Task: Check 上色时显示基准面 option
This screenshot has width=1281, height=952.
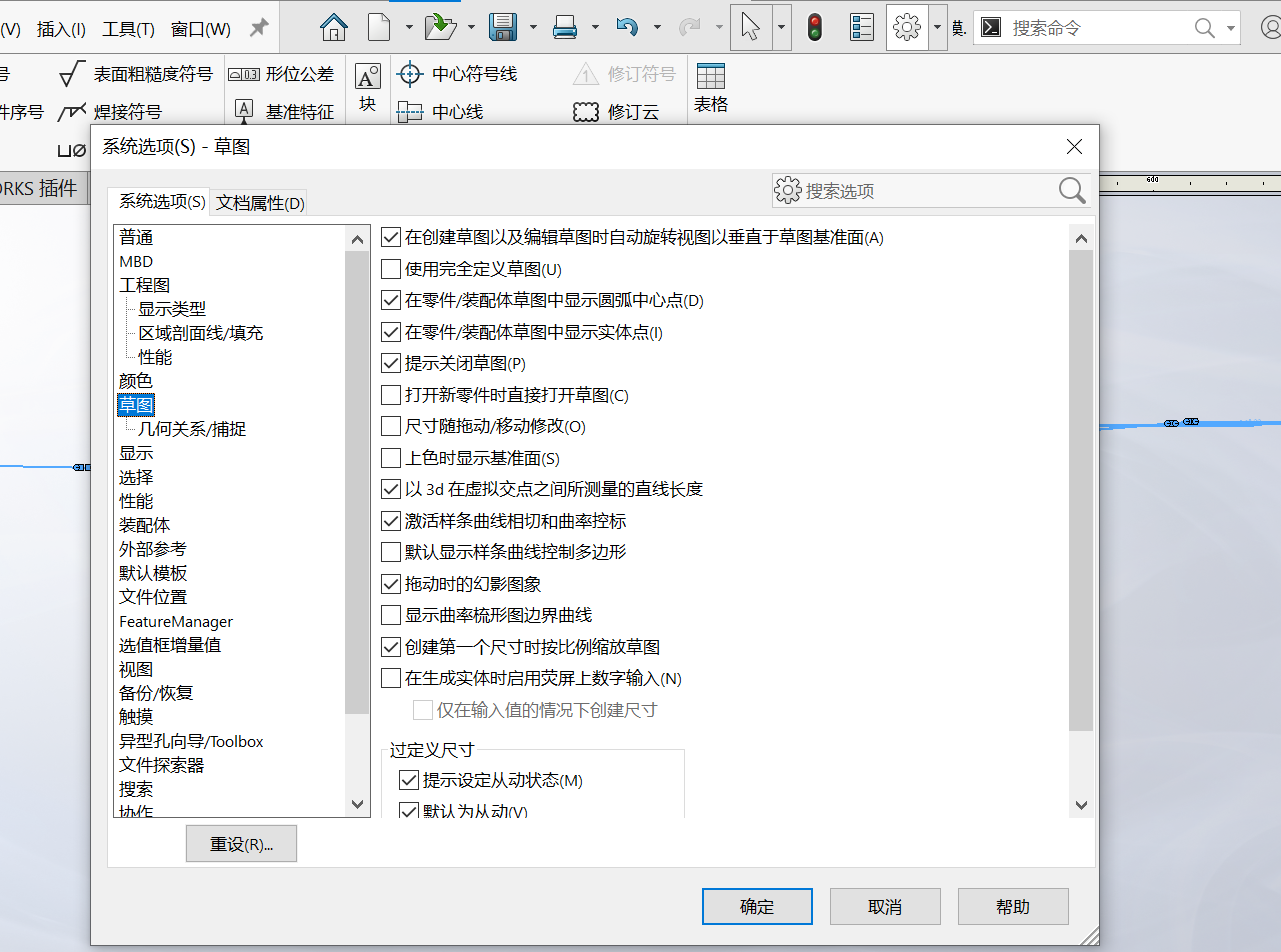Action: 390,457
